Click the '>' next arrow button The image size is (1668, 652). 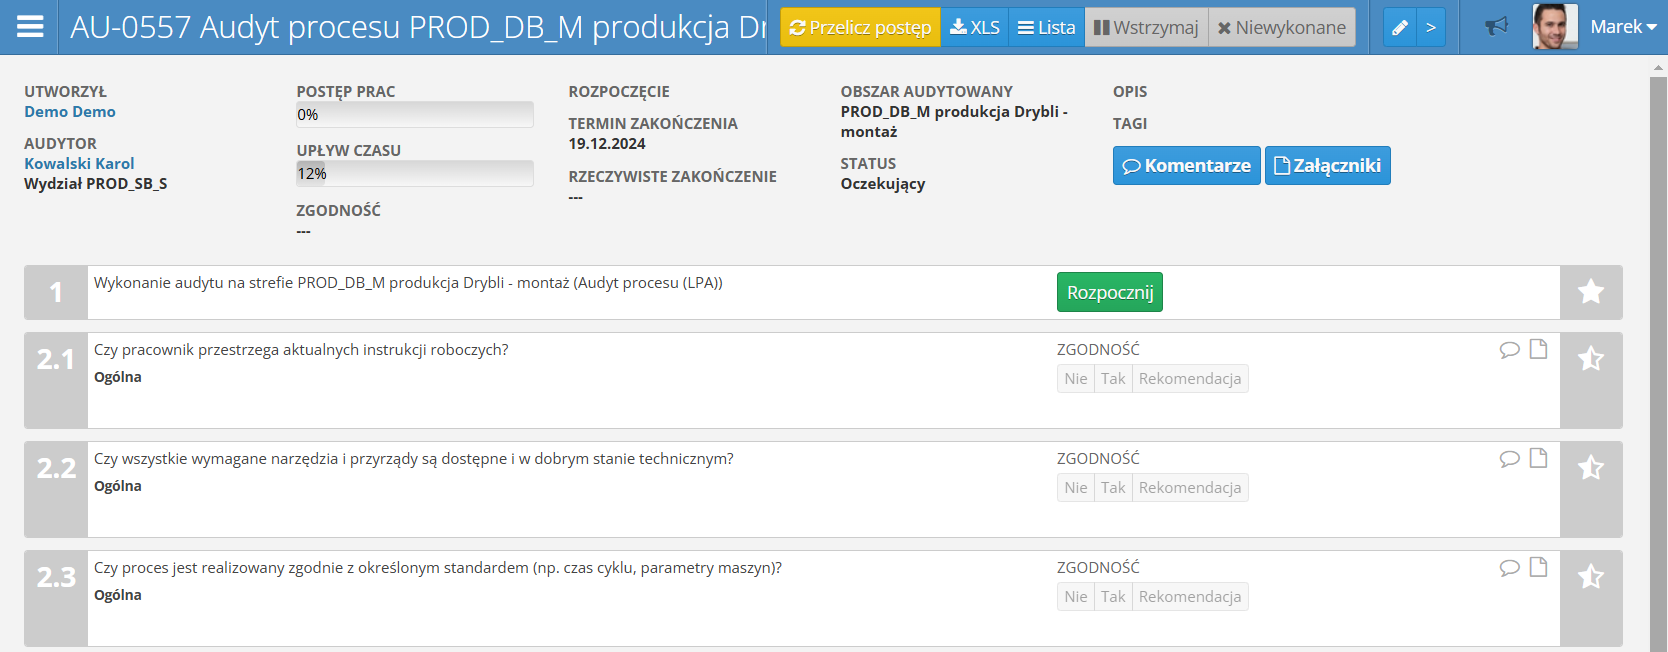1431,28
